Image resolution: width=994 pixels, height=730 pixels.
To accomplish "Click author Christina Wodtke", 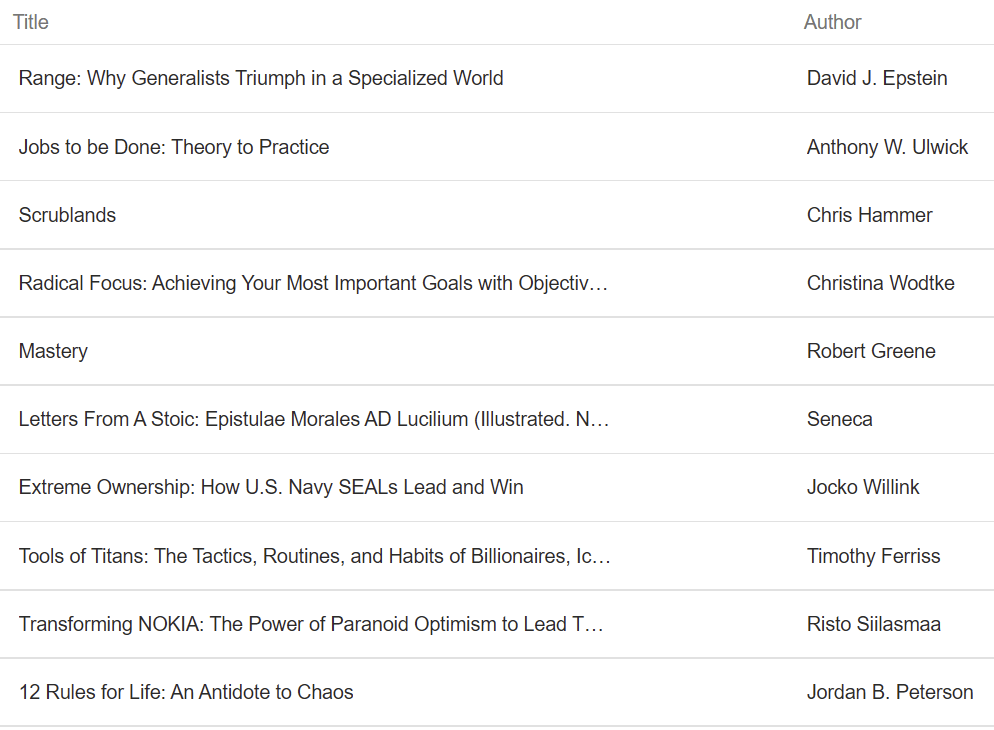I will coord(881,283).
